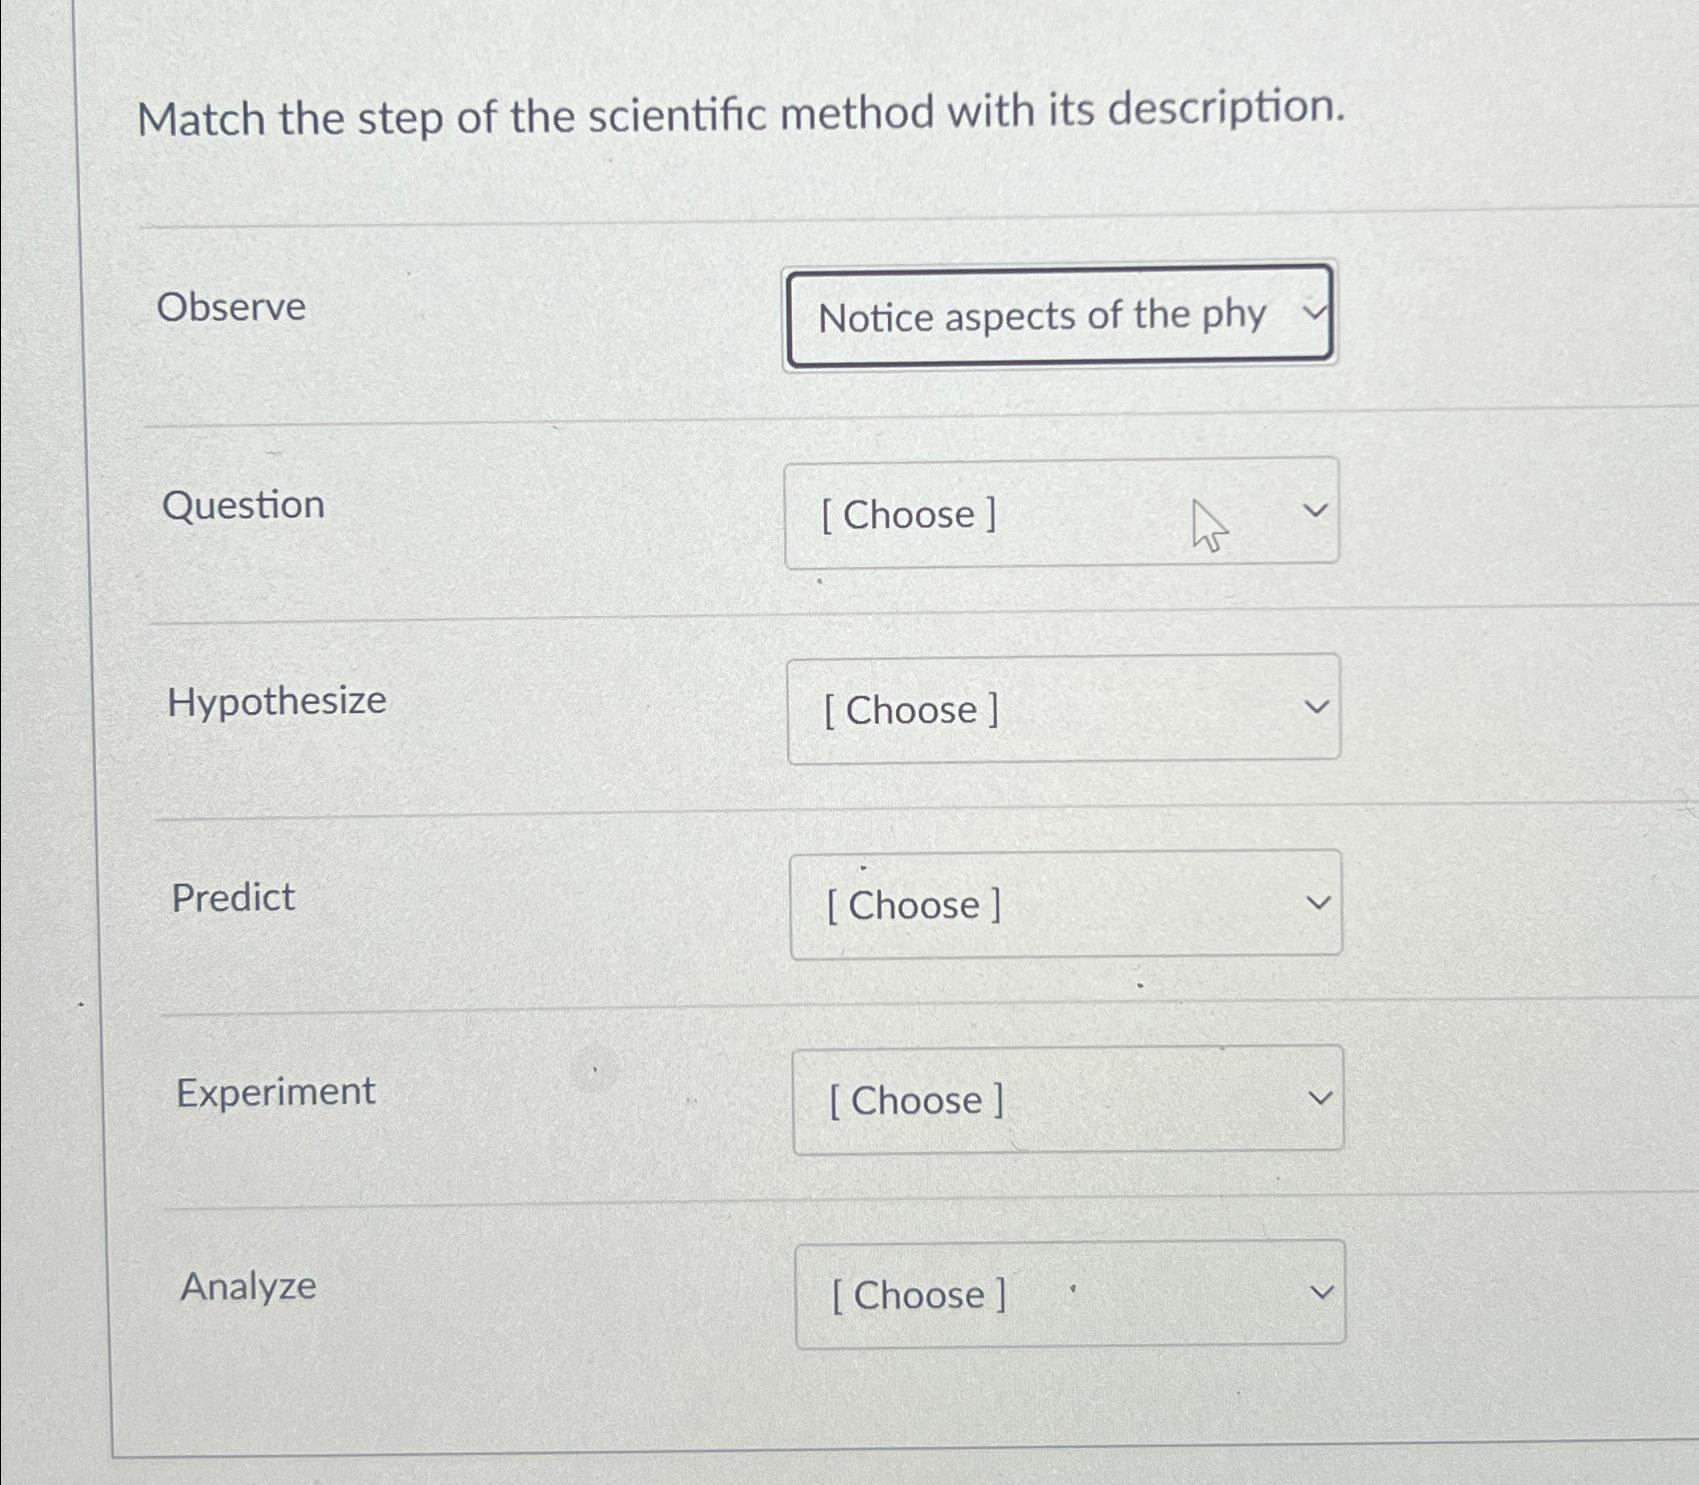The height and width of the screenshot is (1485, 1699).
Task: Open the Experiment [Choose] dropdown
Action: pyautogui.click(x=1068, y=1100)
